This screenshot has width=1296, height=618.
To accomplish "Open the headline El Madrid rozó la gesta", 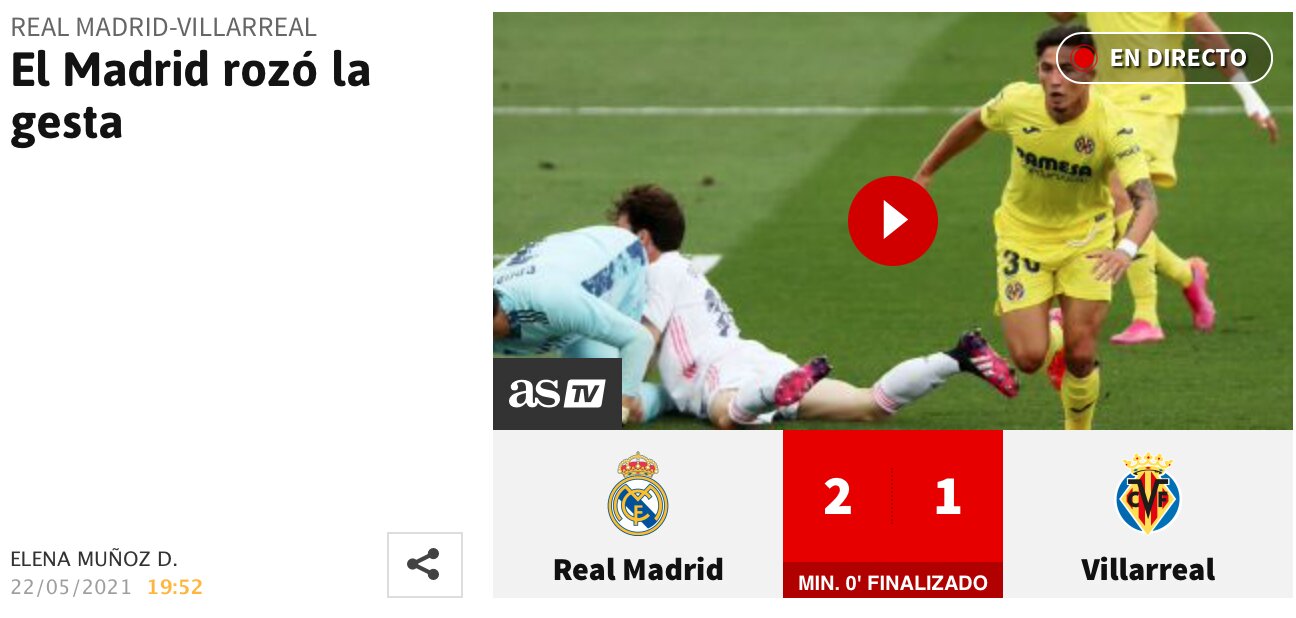I will pos(190,96).
